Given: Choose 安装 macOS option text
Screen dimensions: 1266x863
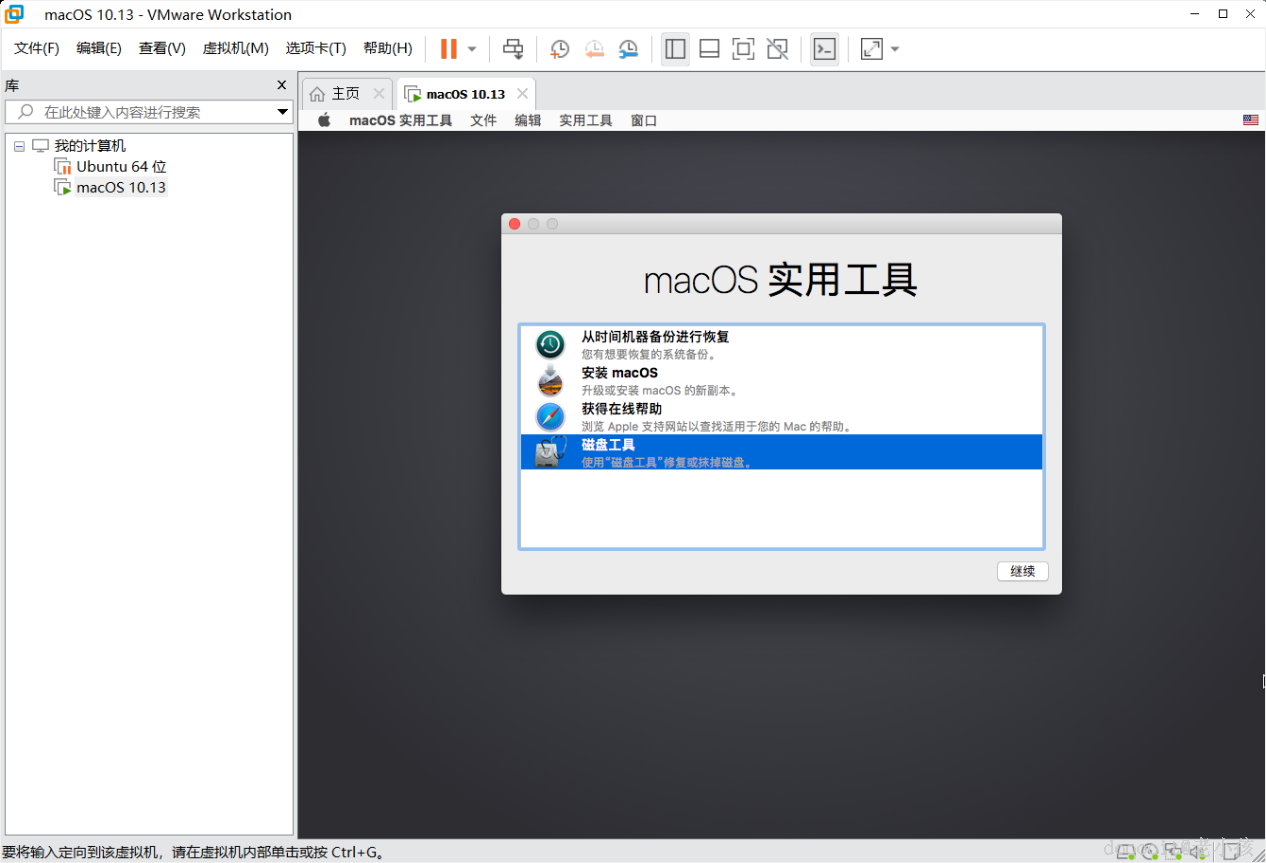Looking at the screenshot, I should [x=619, y=373].
